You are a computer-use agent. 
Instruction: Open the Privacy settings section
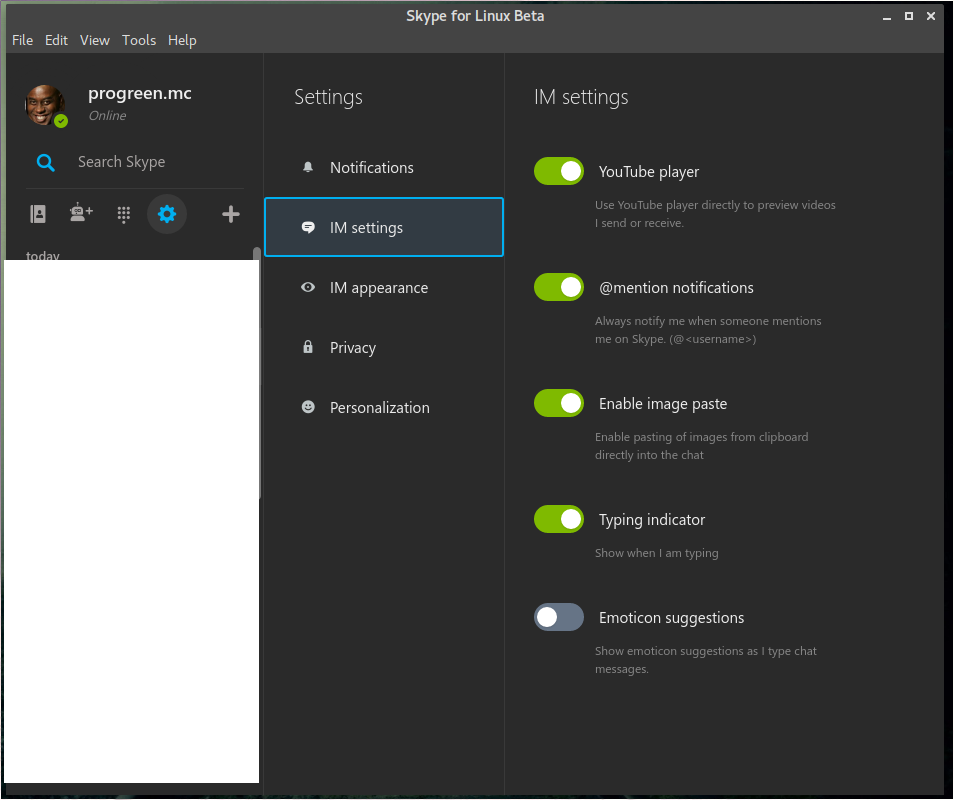pos(384,347)
